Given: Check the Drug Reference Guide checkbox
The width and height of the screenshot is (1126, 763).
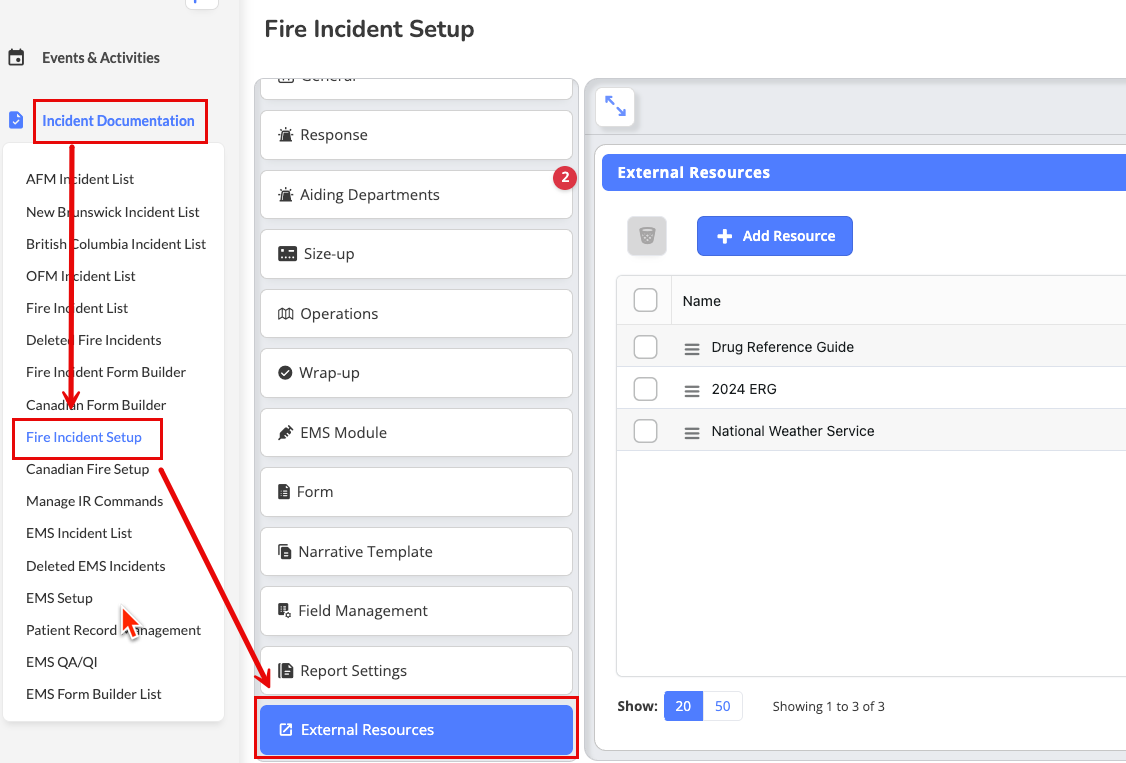Looking at the screenshot, I should point(646,347).
